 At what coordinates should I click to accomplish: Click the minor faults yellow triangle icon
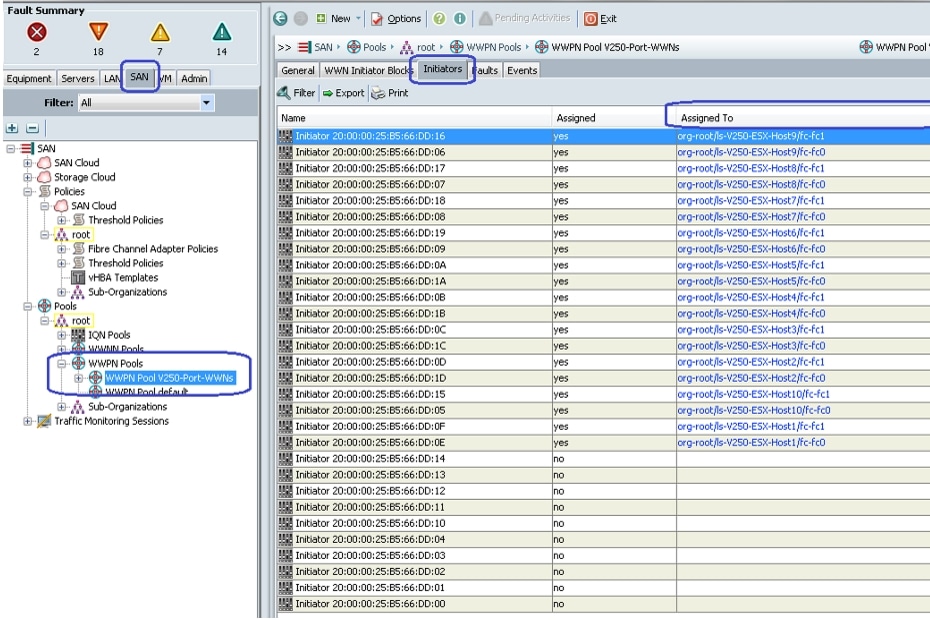(x=159, y=33)
